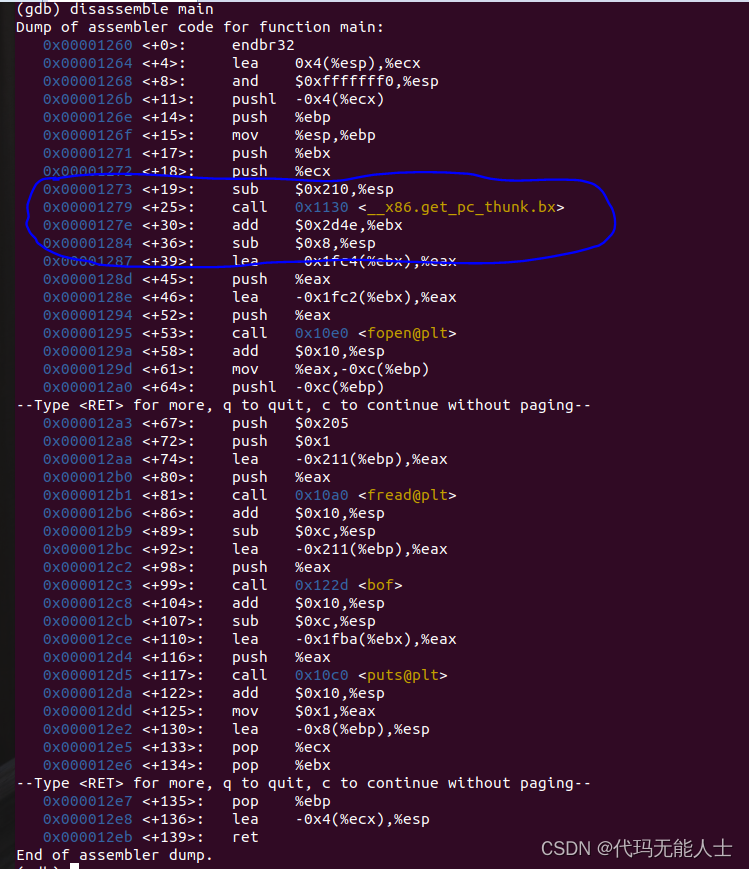Click offset label "<+17>:"
This screenshot has width=749, height=869.
pos(169,153)
